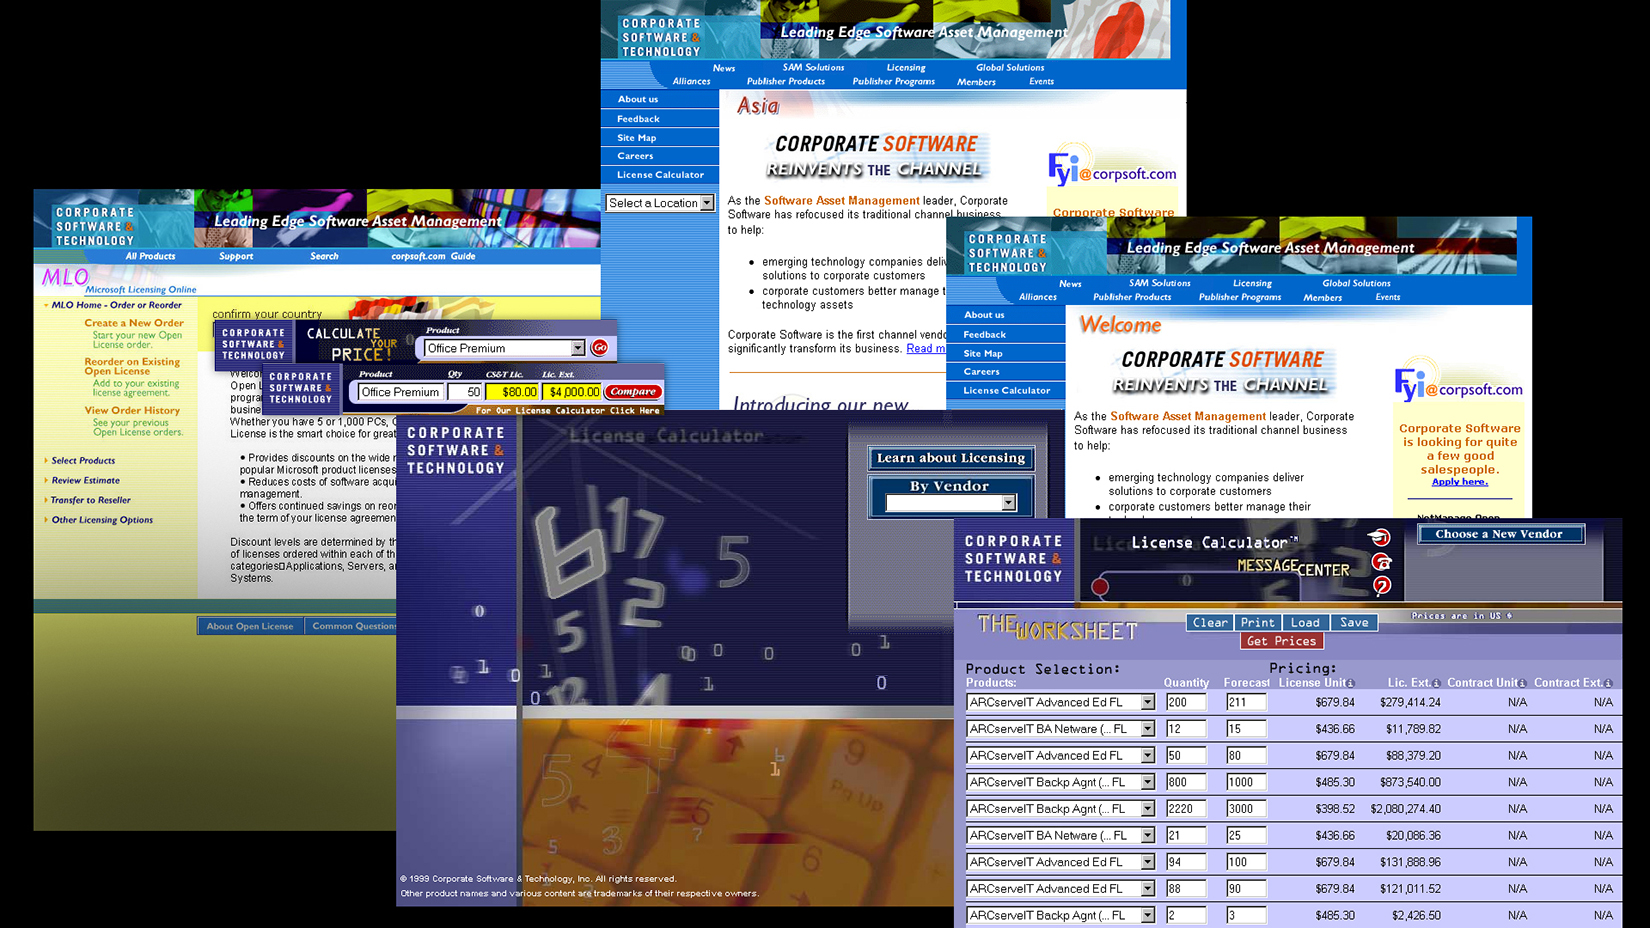Viewport: 1650px width, 928px height.
Task: Click the Corporate Software logo in the worksheet window
Action: (1013, 559)
